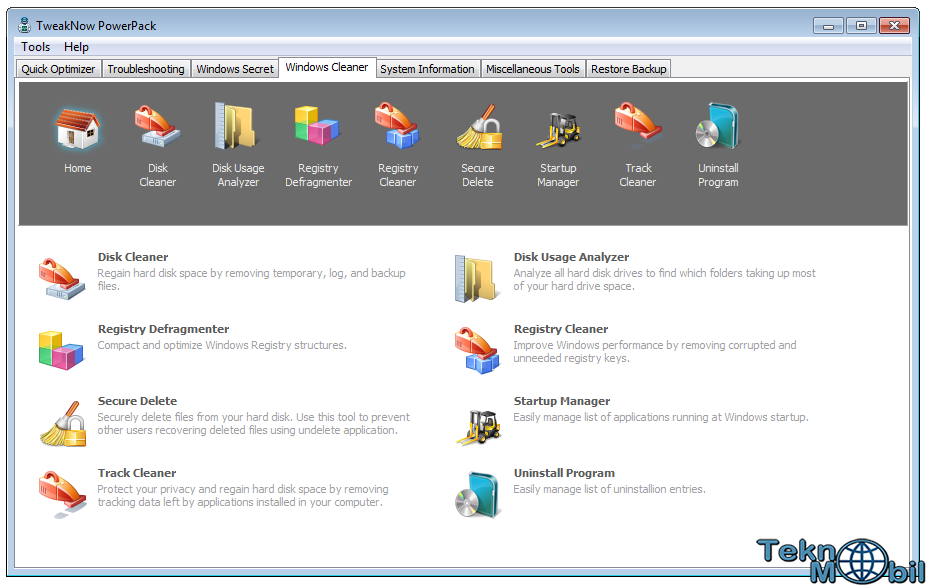Click the Uninstall Program heading
The height and width of the screenshot is (585, 926).
564,473
